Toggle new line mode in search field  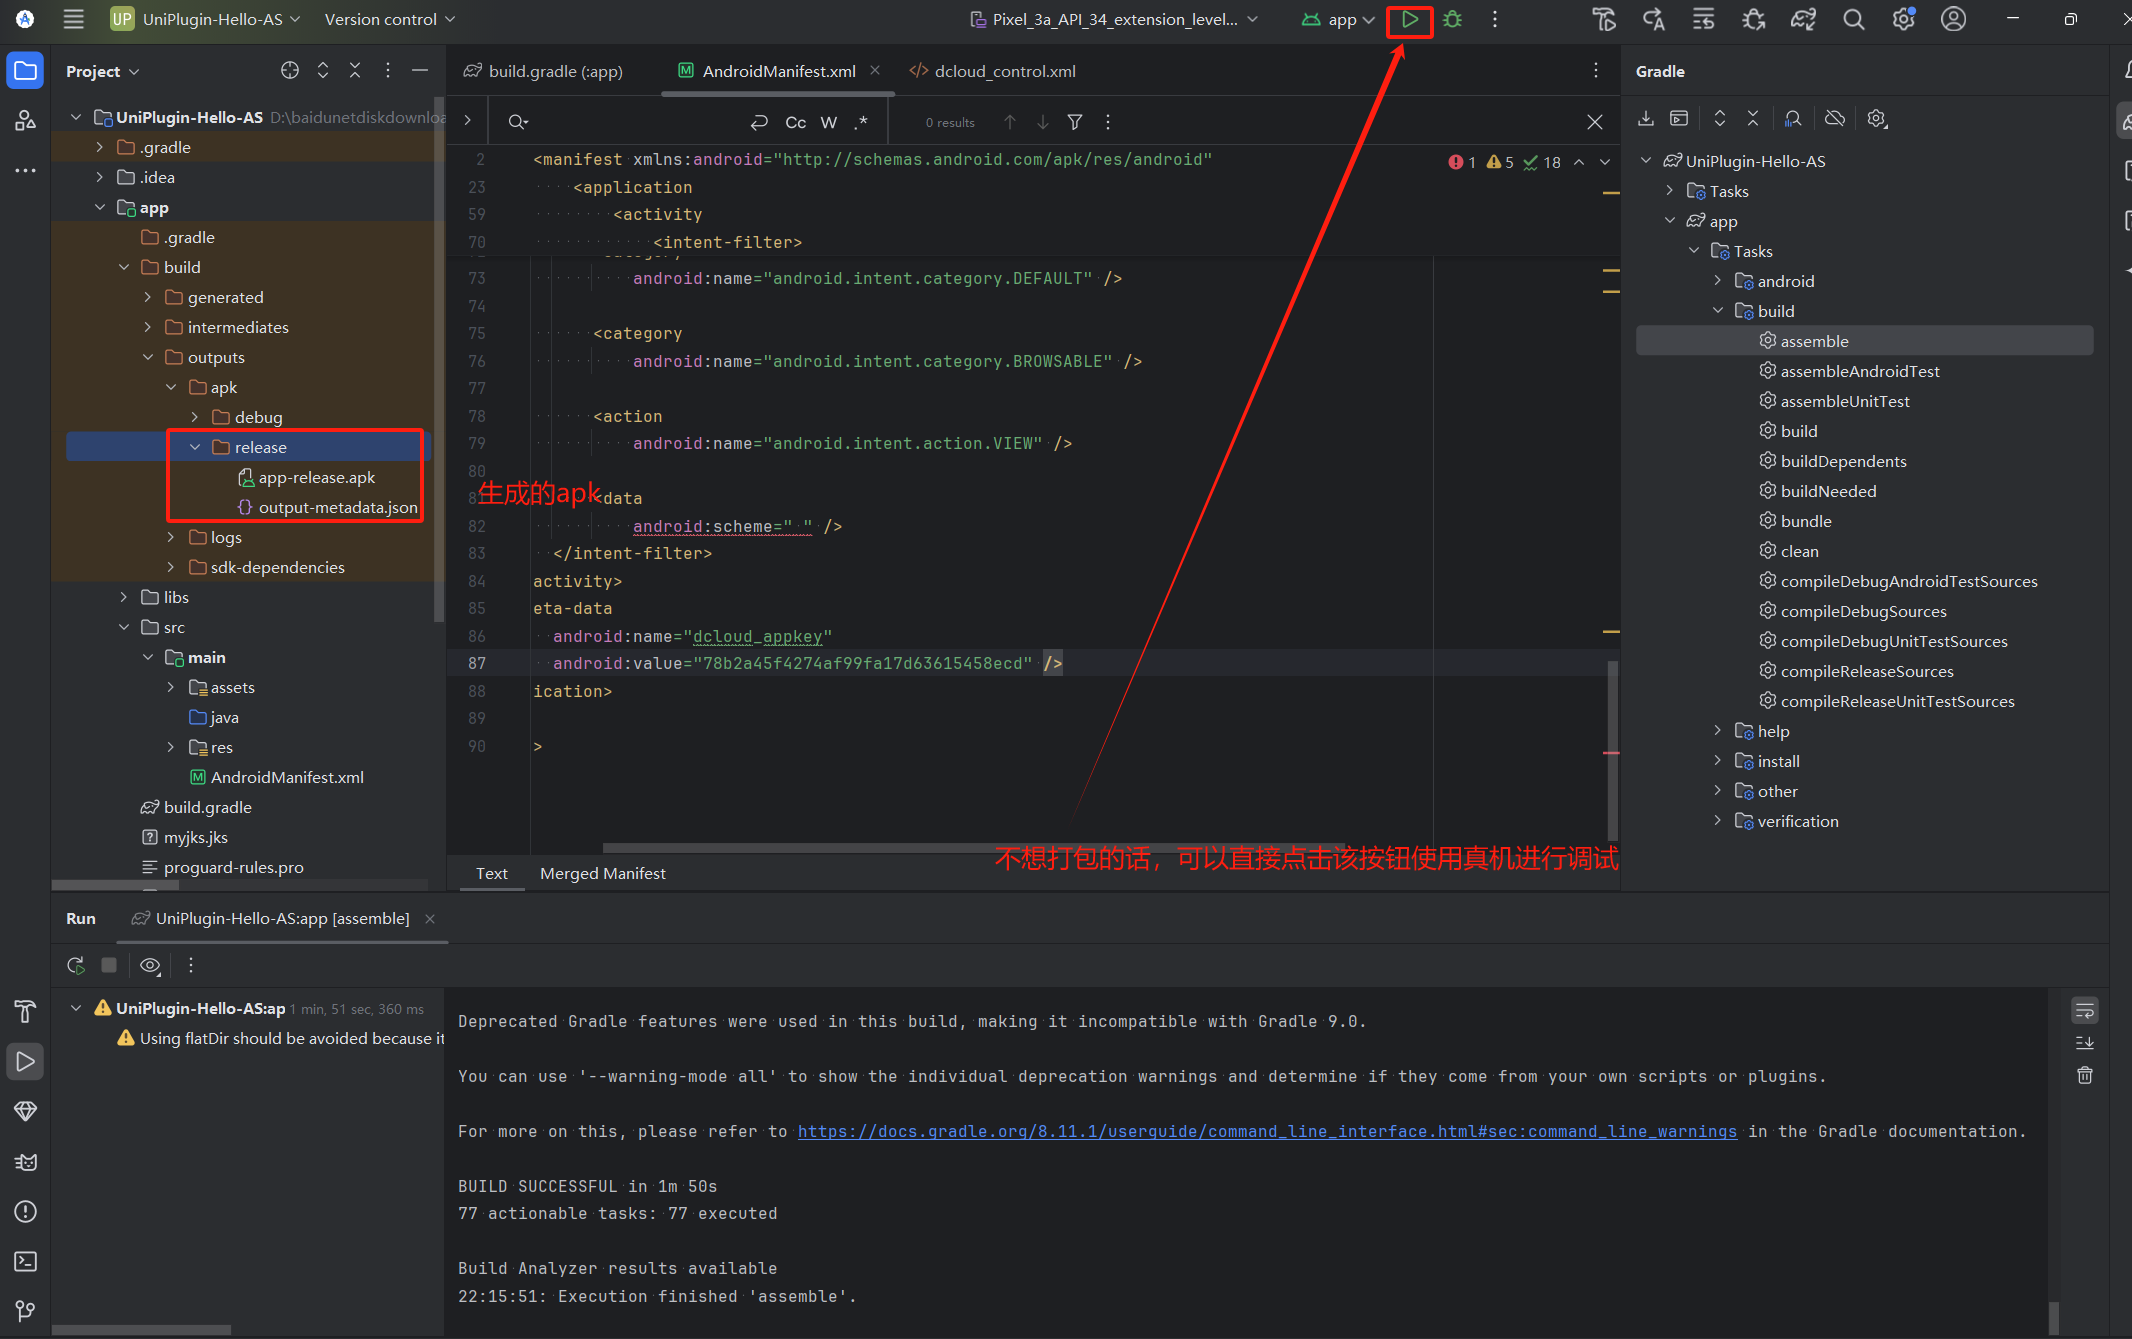tap(760, 122)
